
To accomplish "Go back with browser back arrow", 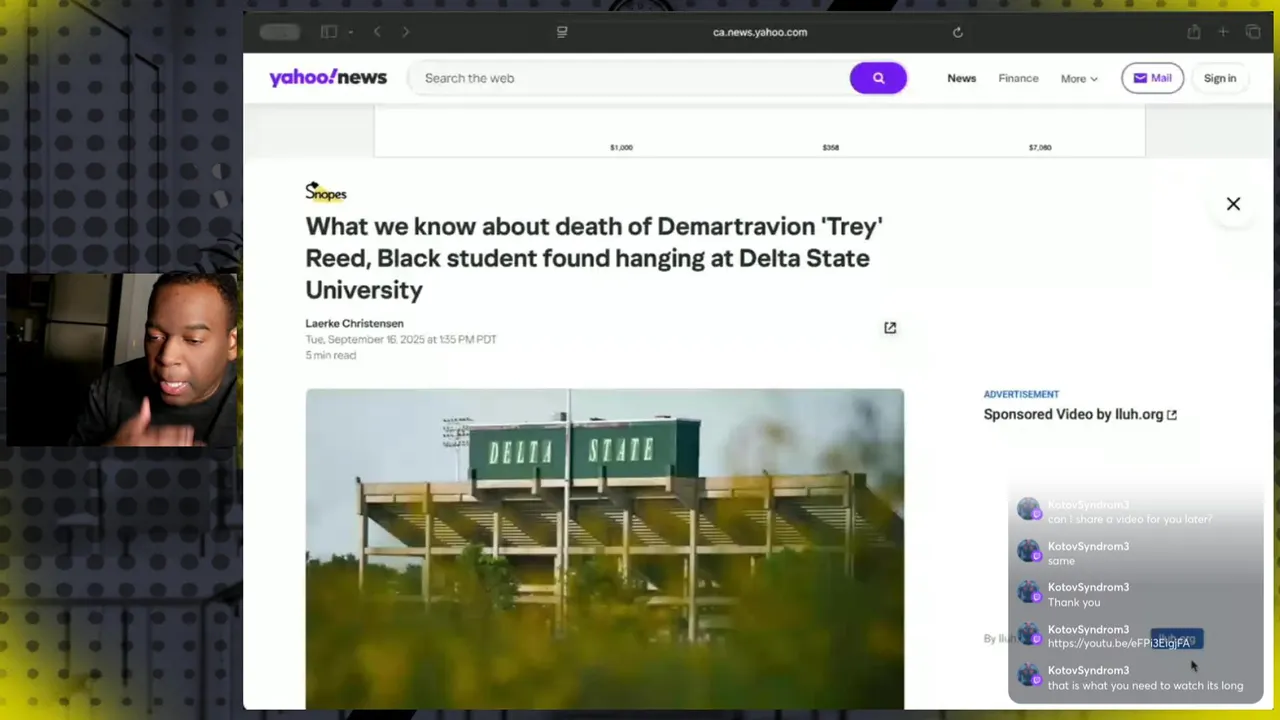I will click(x=377, y=32).
